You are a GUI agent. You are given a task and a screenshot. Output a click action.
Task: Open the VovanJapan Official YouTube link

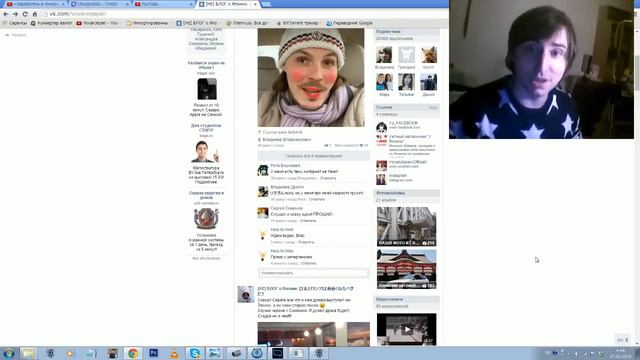(x=407, y=162)
